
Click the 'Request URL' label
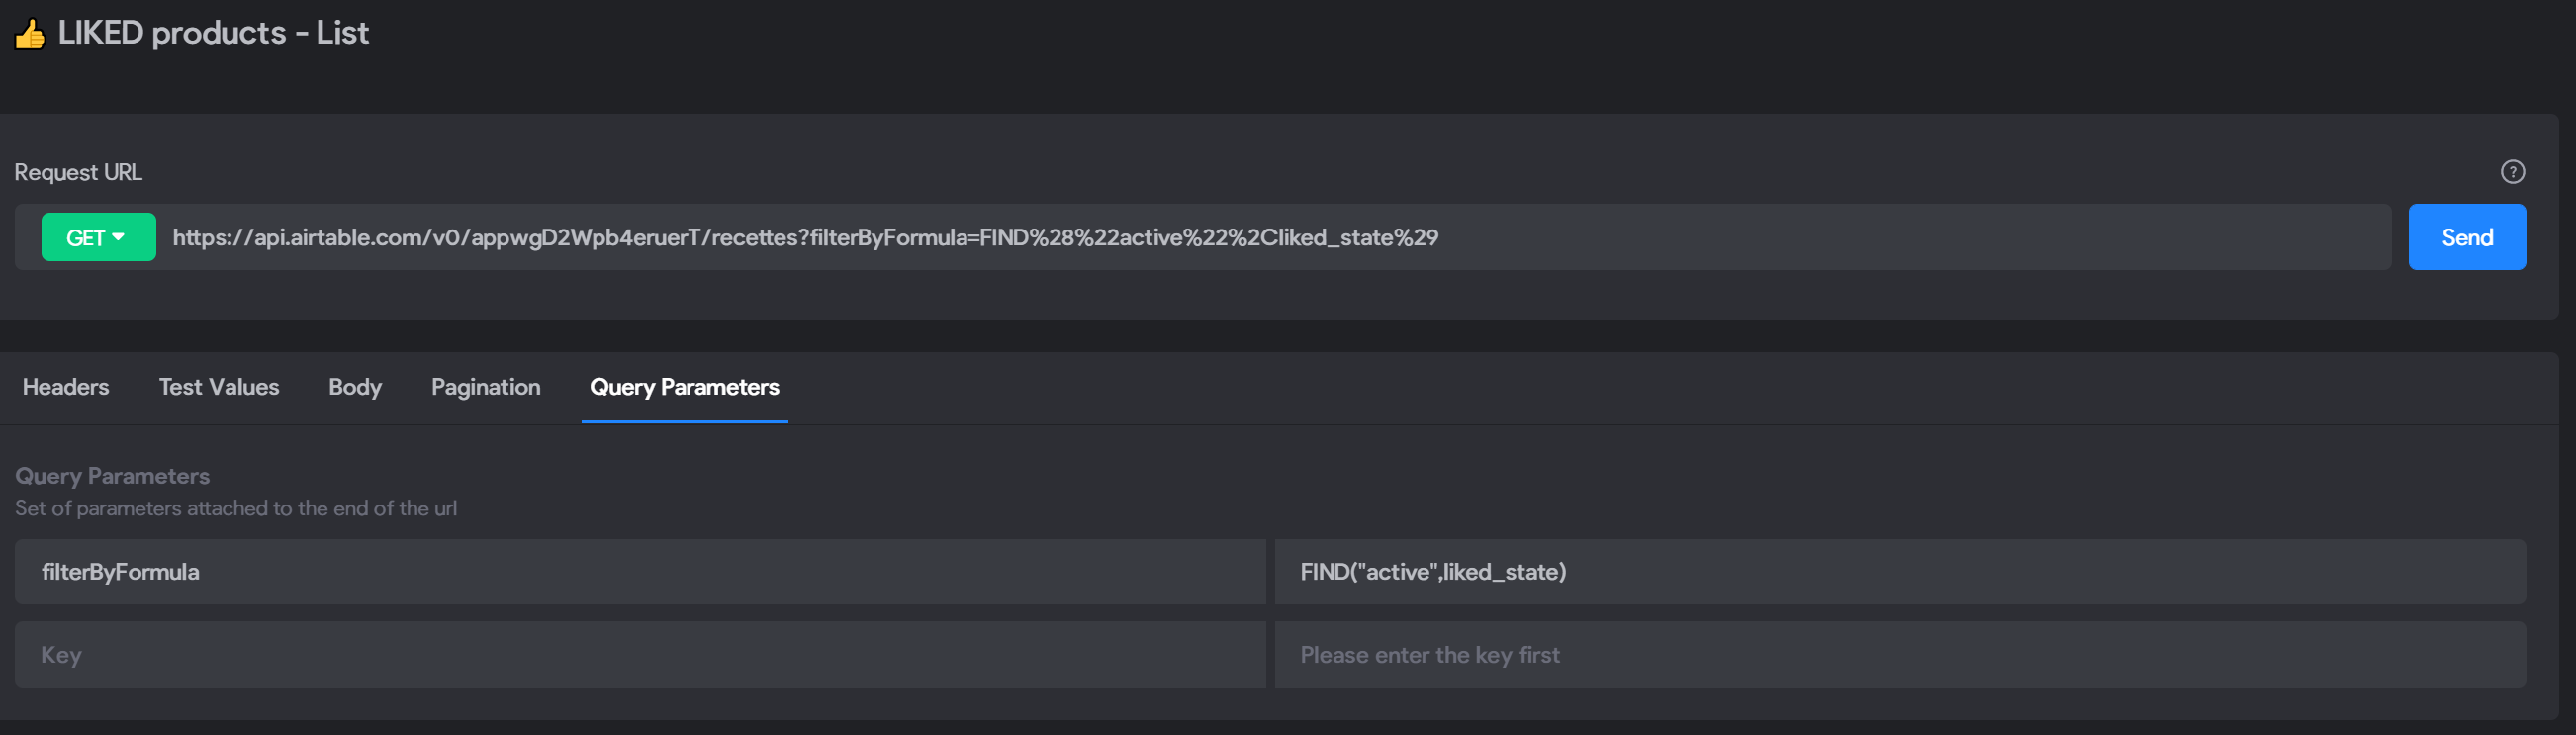point(78,172)
